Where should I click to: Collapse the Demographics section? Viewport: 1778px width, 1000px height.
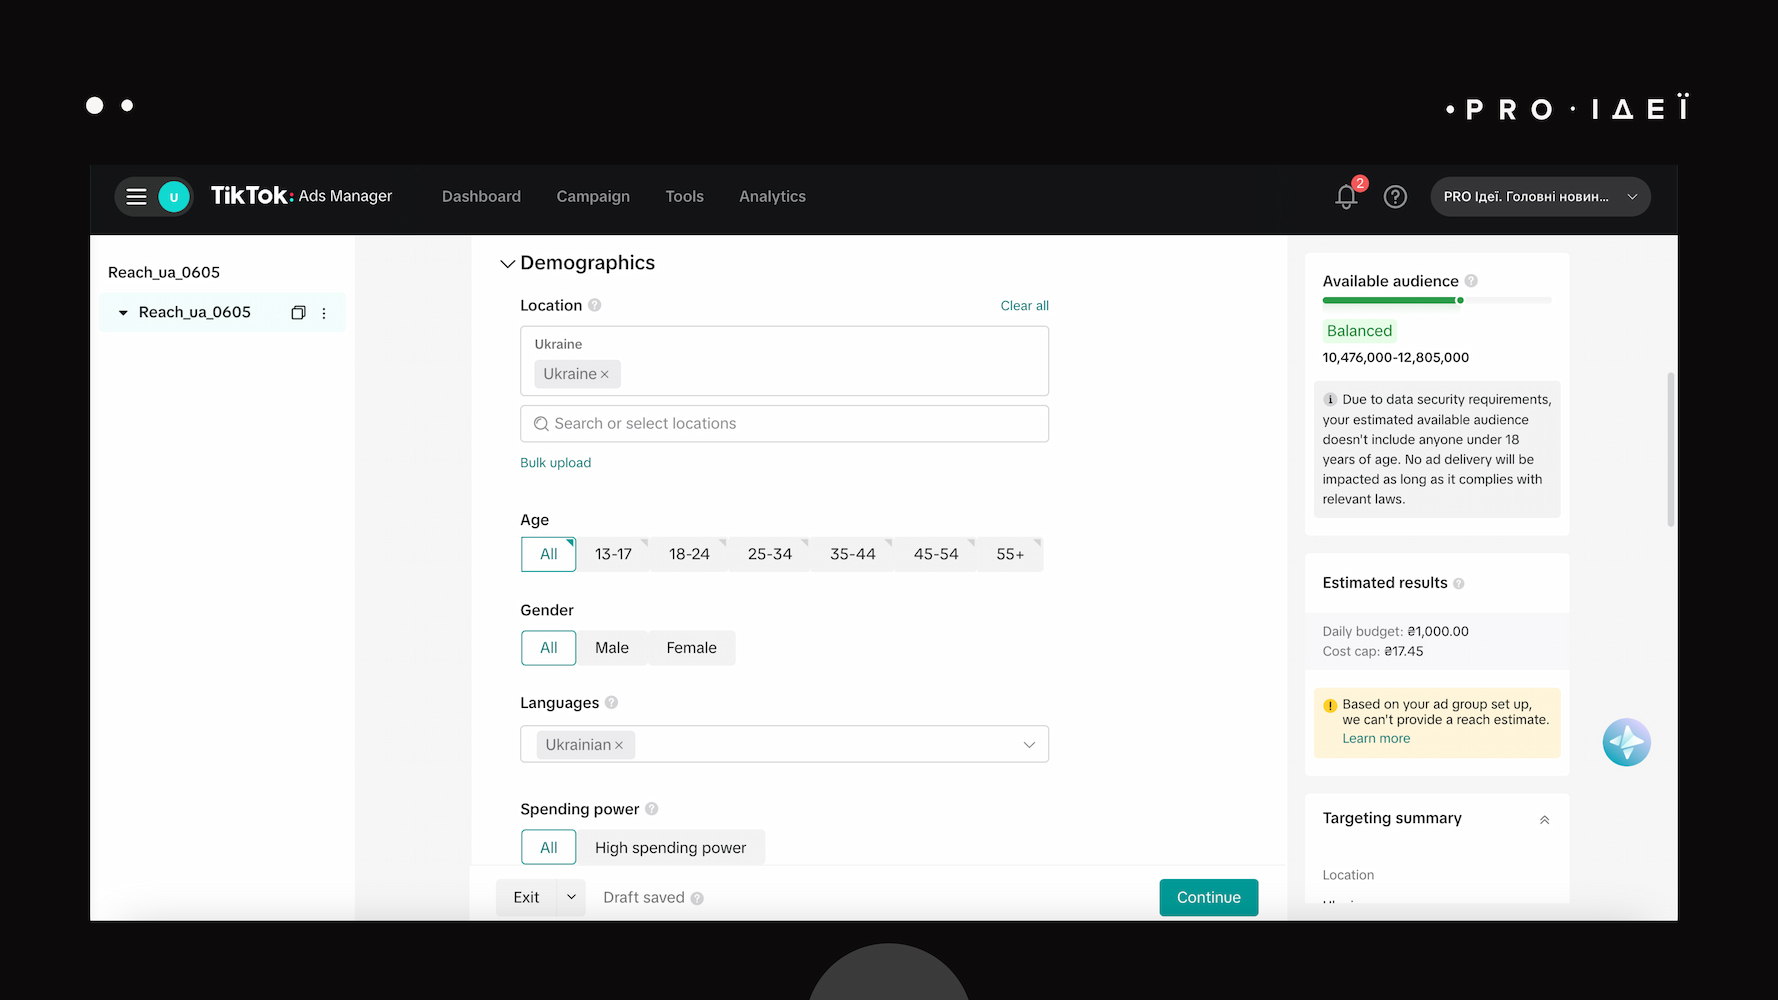(x=507, y=264)
